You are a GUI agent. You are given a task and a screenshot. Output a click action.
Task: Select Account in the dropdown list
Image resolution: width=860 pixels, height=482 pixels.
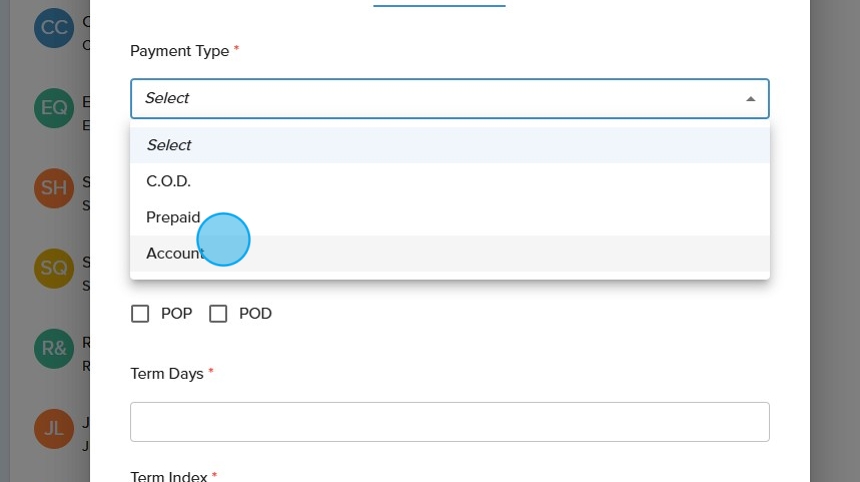175,253
